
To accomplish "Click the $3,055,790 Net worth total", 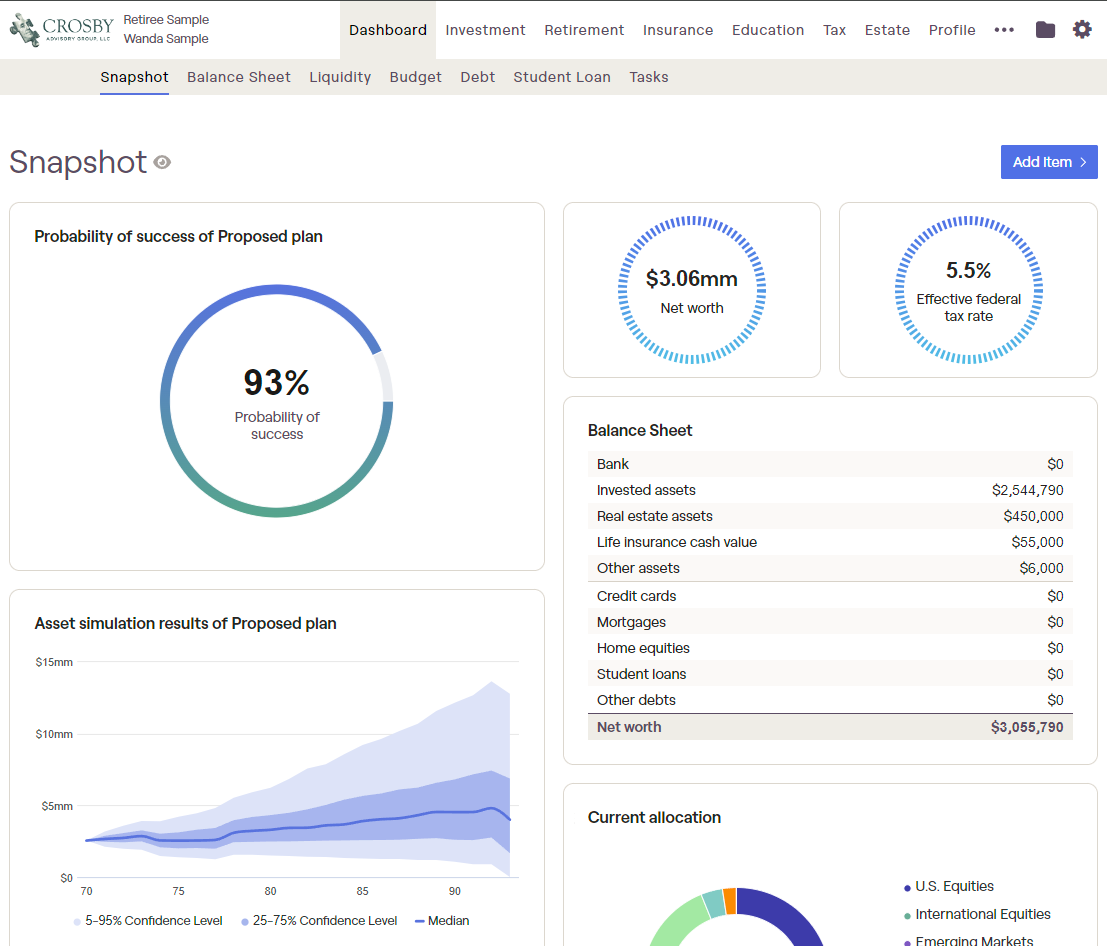I will [x=1027, y=727].
